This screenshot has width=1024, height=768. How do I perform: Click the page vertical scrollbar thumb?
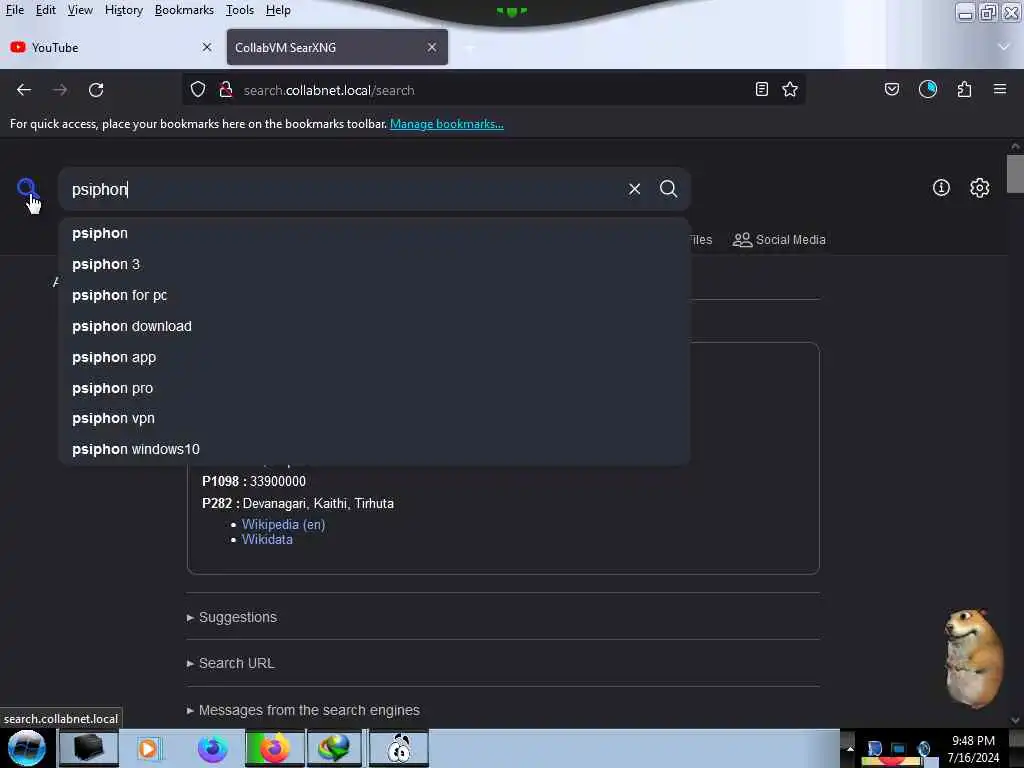(x=1015, y=174)
